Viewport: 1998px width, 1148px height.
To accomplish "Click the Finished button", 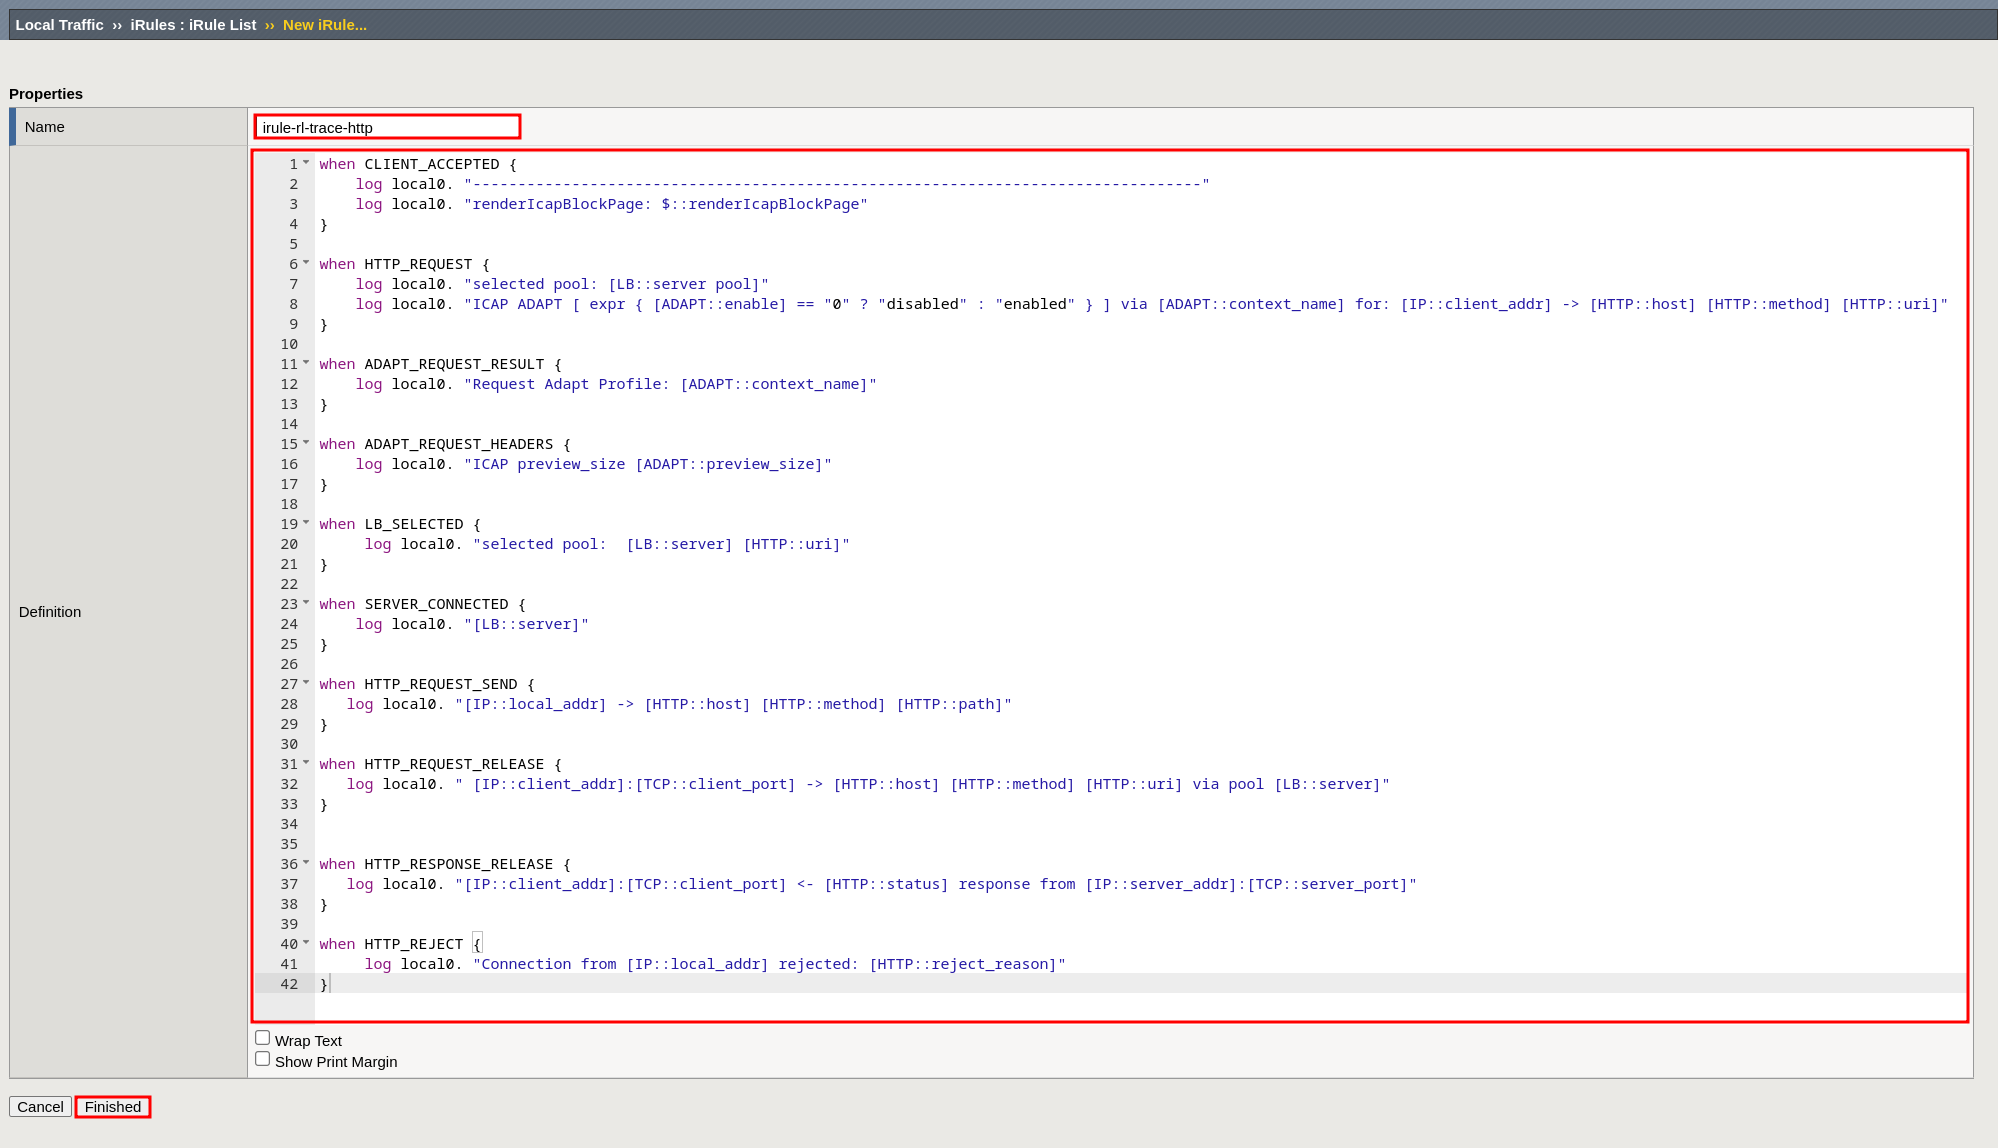I will point(113,1107).
